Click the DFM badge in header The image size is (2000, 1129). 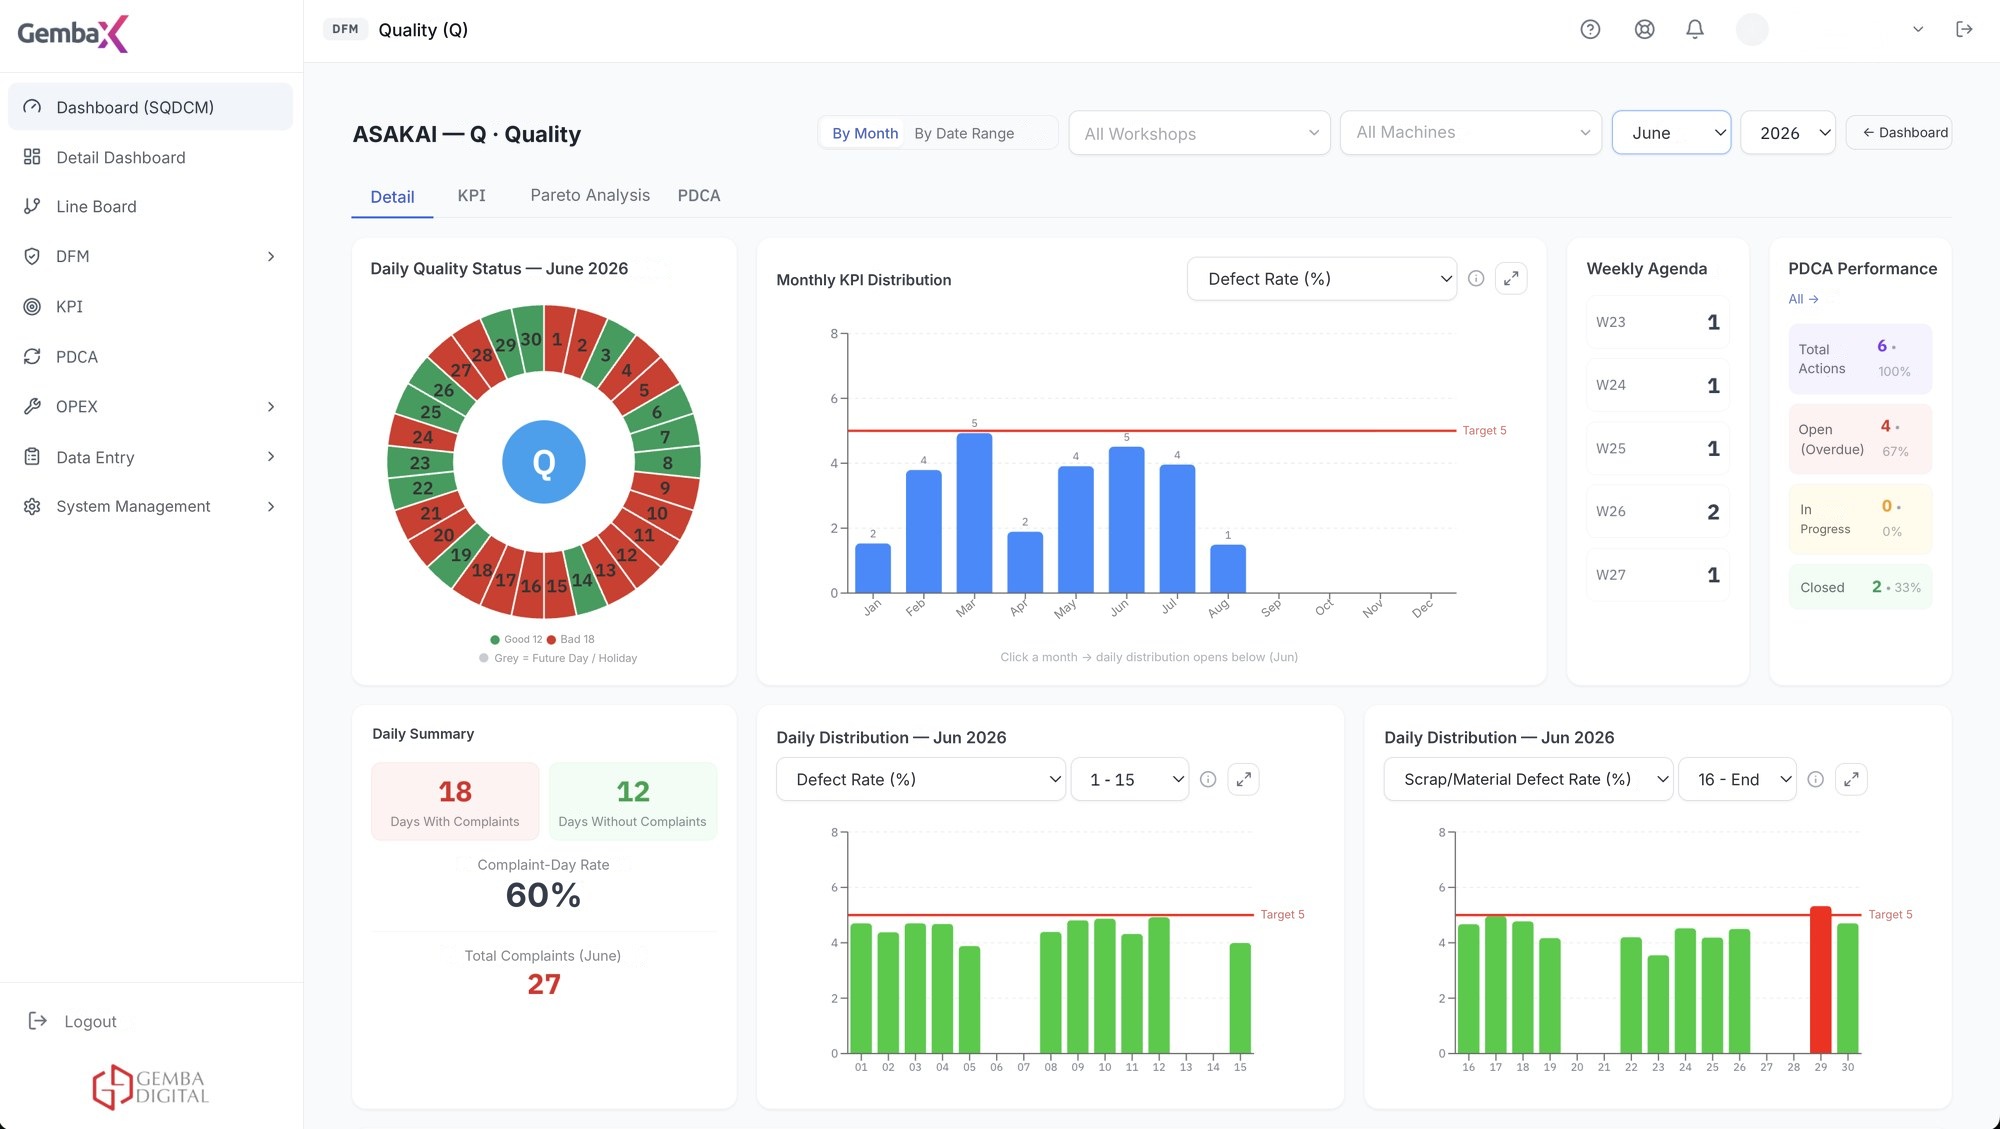(x=345, y=29)
